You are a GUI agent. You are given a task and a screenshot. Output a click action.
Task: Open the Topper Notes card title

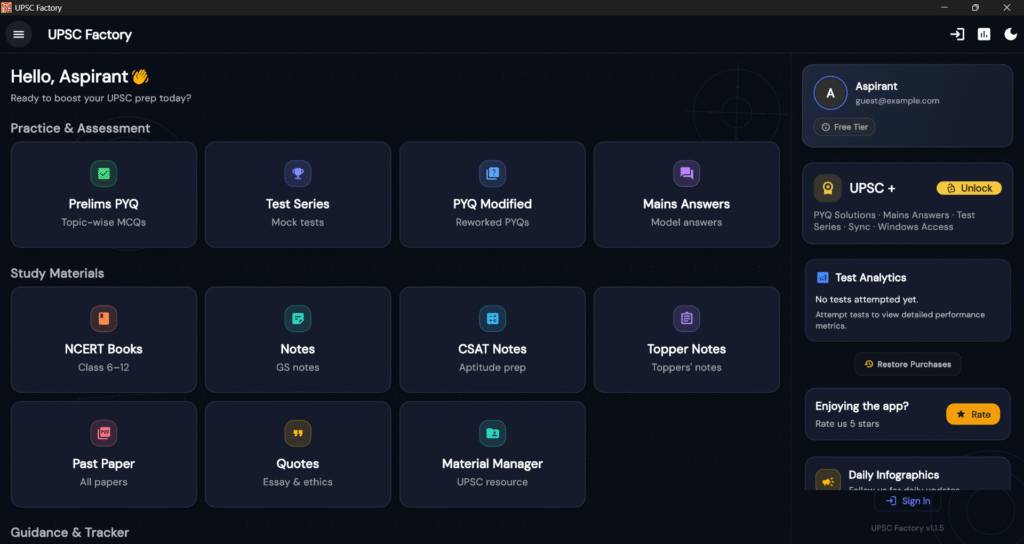click(x=686, y=349)
